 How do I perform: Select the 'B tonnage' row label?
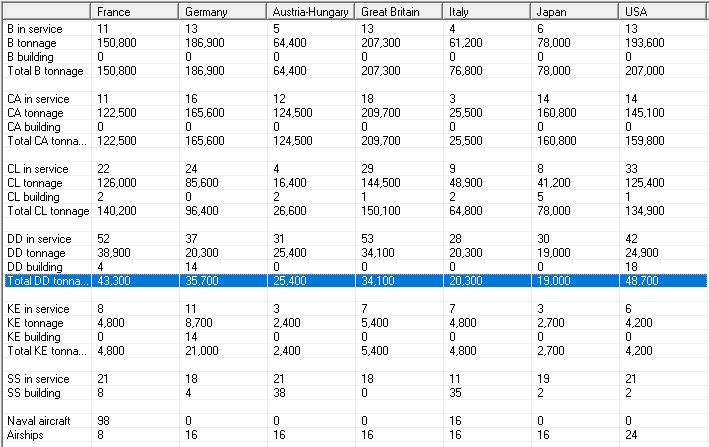(x=32, y=43)
